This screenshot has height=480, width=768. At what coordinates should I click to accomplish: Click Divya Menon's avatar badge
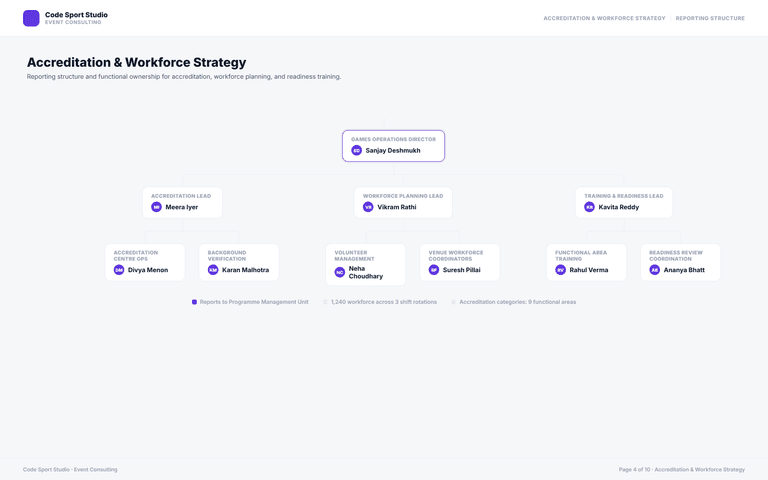click(x=119, y=270)
